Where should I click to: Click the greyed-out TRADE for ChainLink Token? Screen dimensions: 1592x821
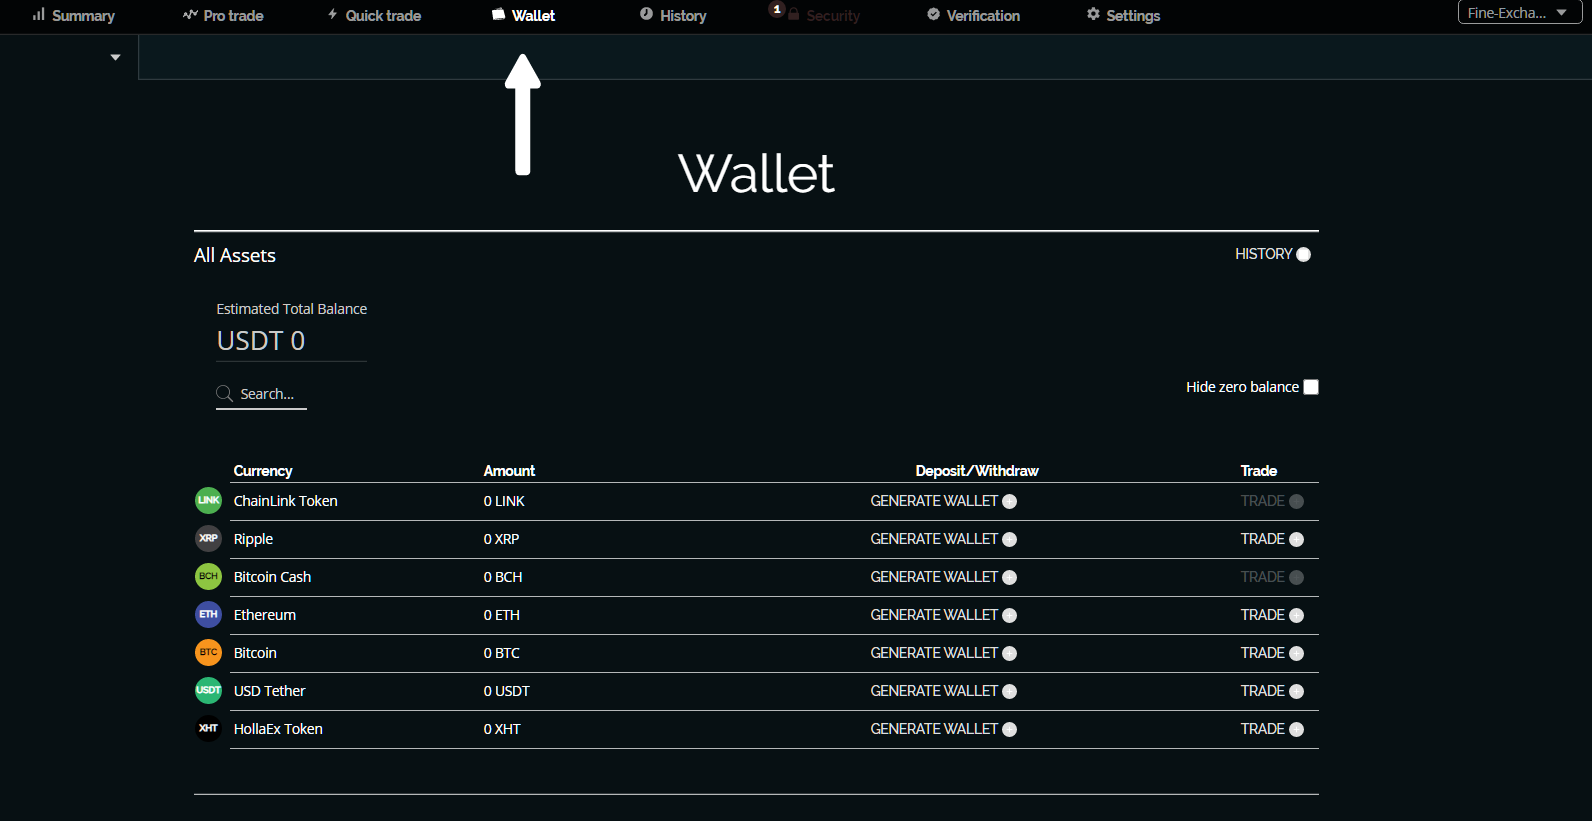(1272, 501)
